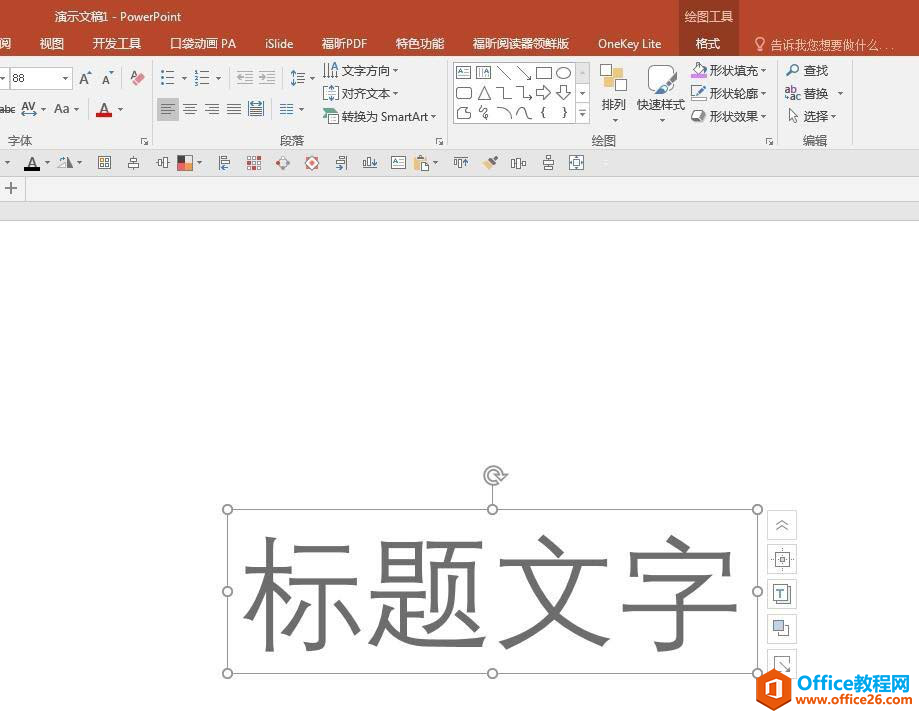Switch to the iSlide tab

[x=279, y=44]
